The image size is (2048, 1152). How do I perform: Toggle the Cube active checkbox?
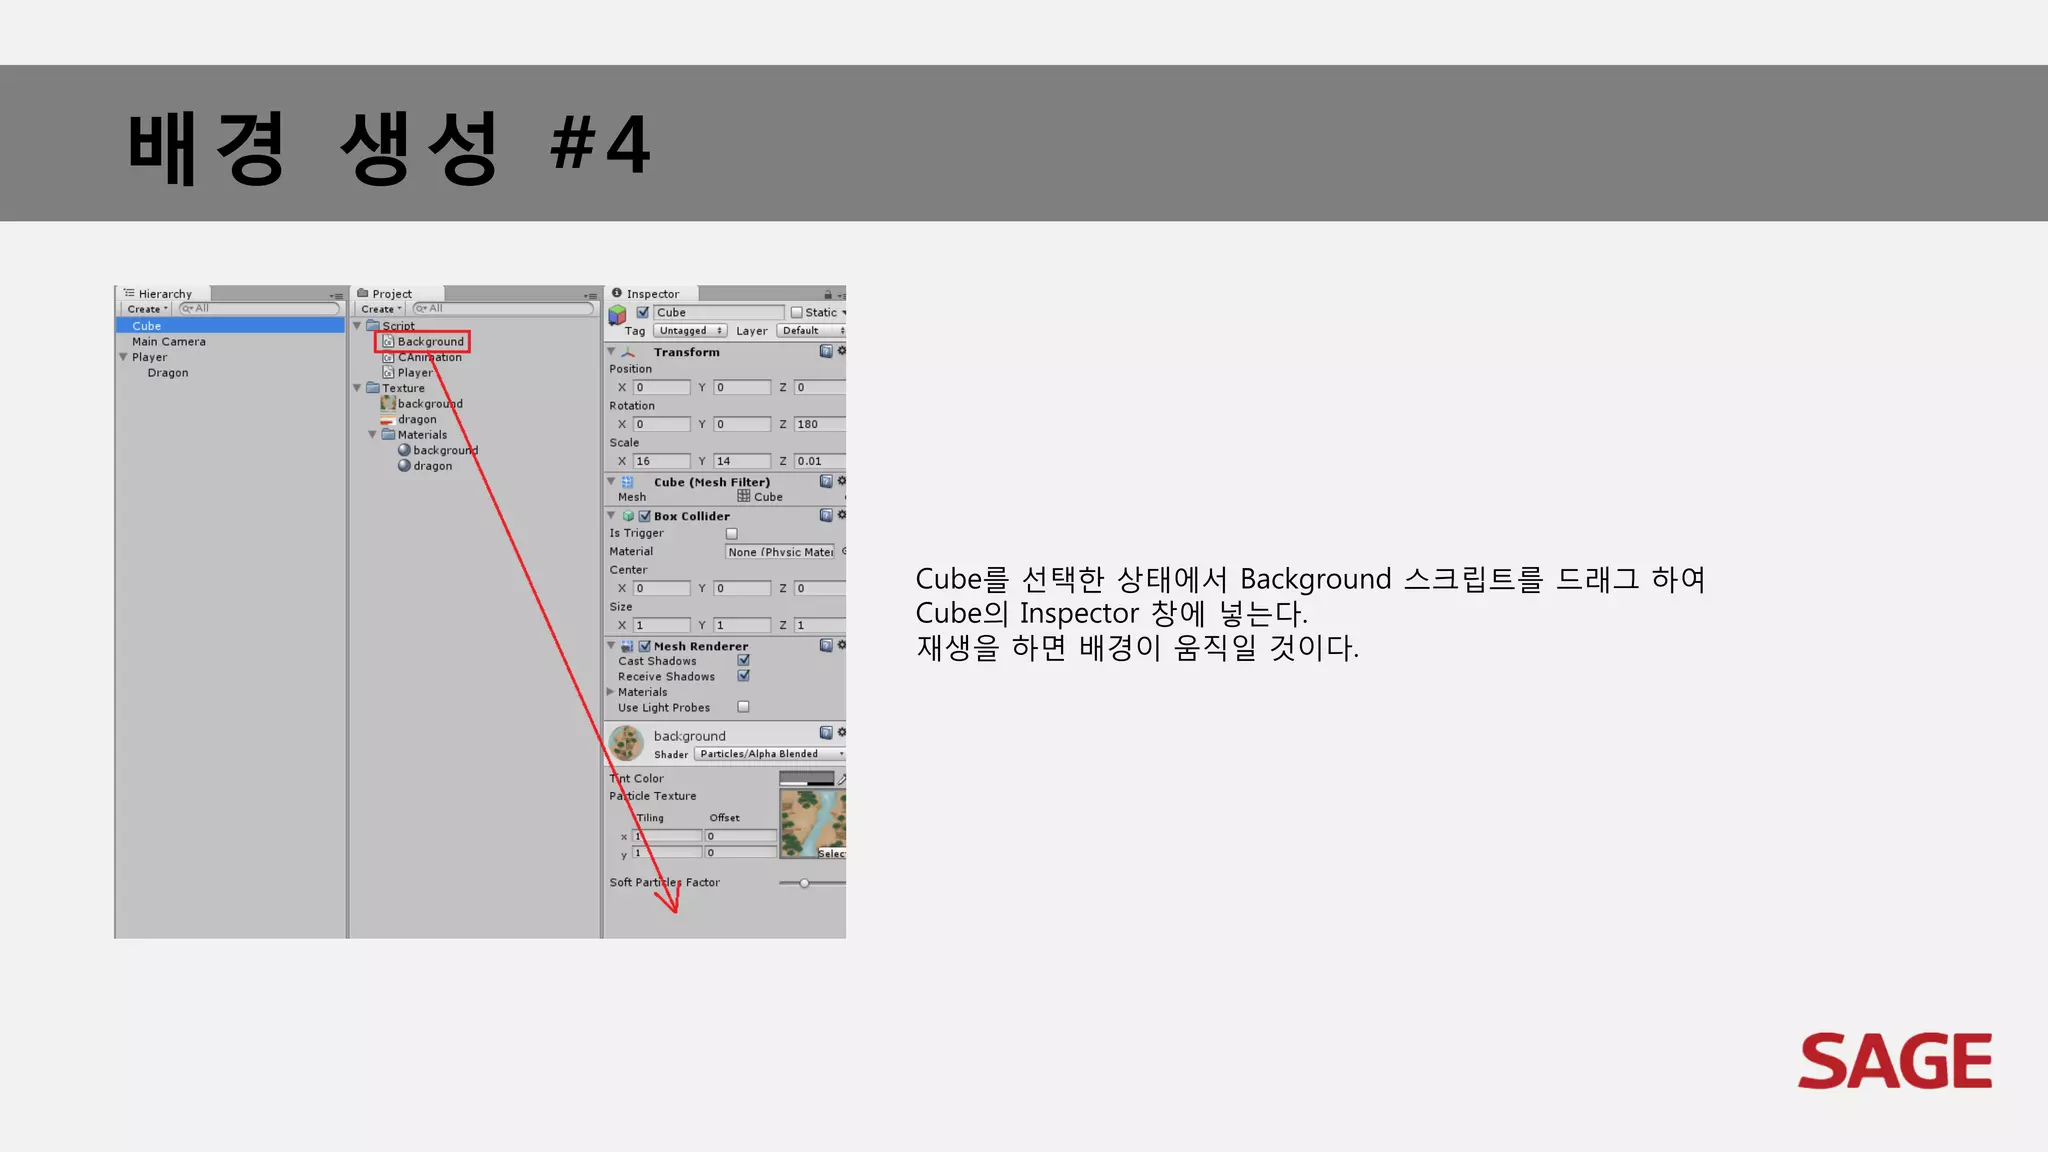643,312
